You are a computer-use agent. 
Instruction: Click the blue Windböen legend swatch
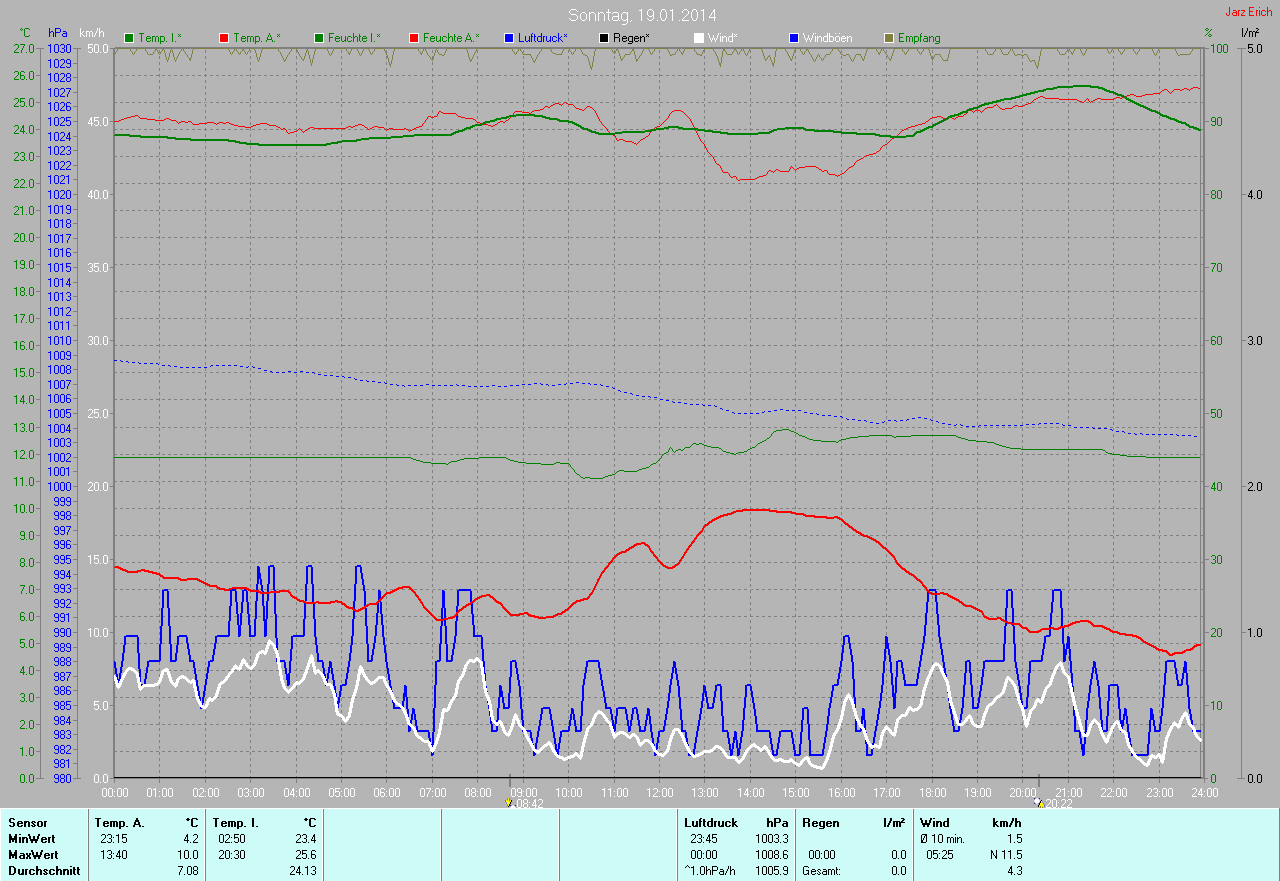[x=794, y=38]
